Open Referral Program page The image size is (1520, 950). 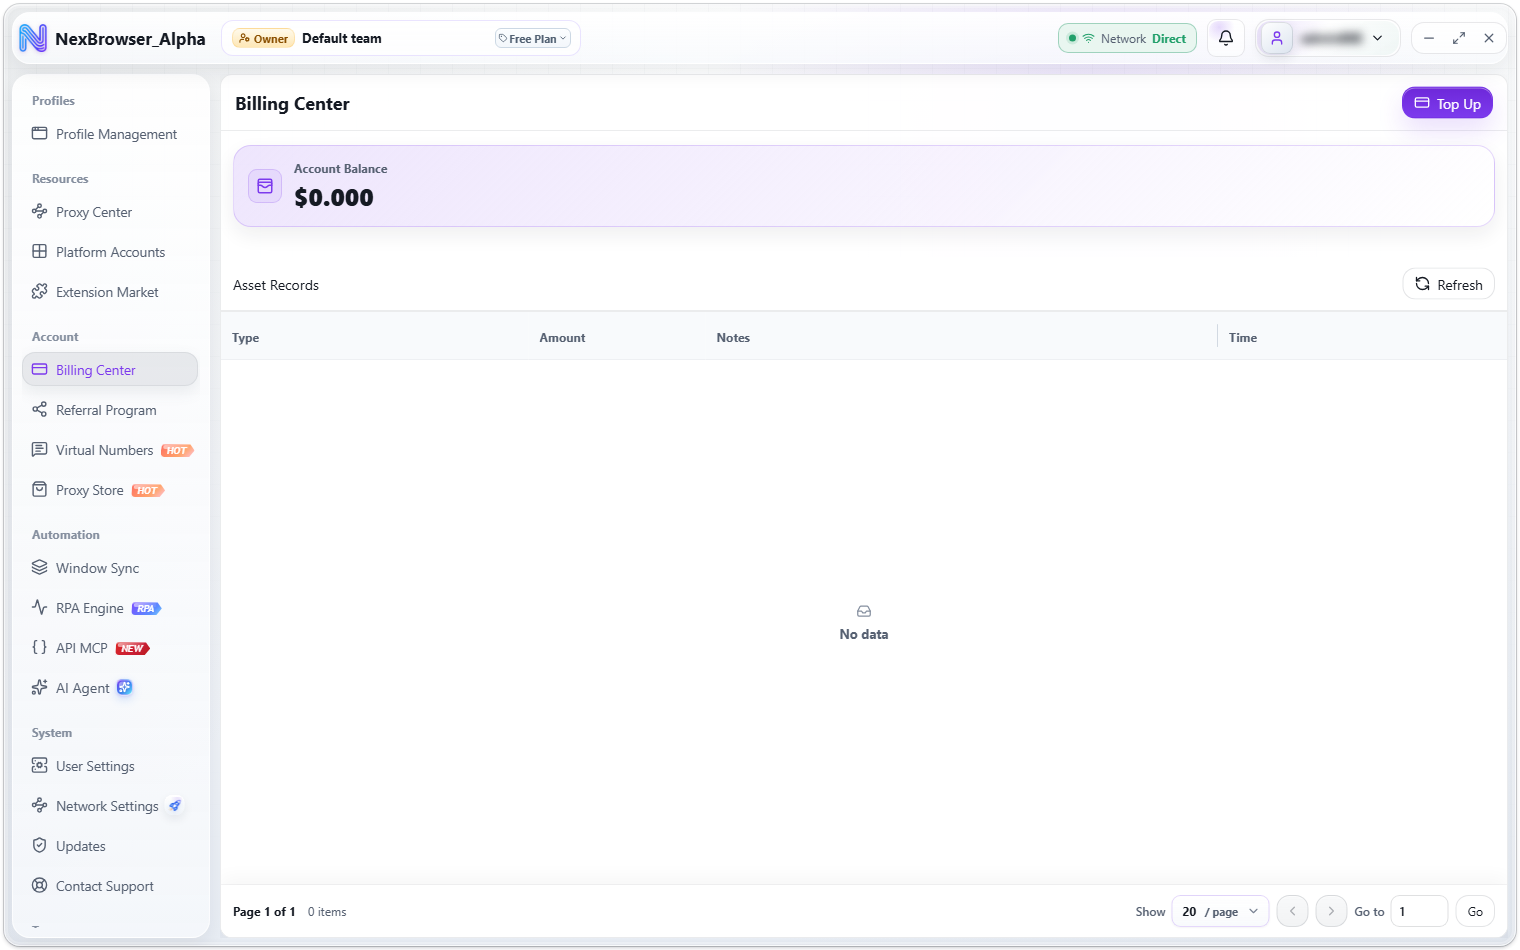click(x=110, y=410)
